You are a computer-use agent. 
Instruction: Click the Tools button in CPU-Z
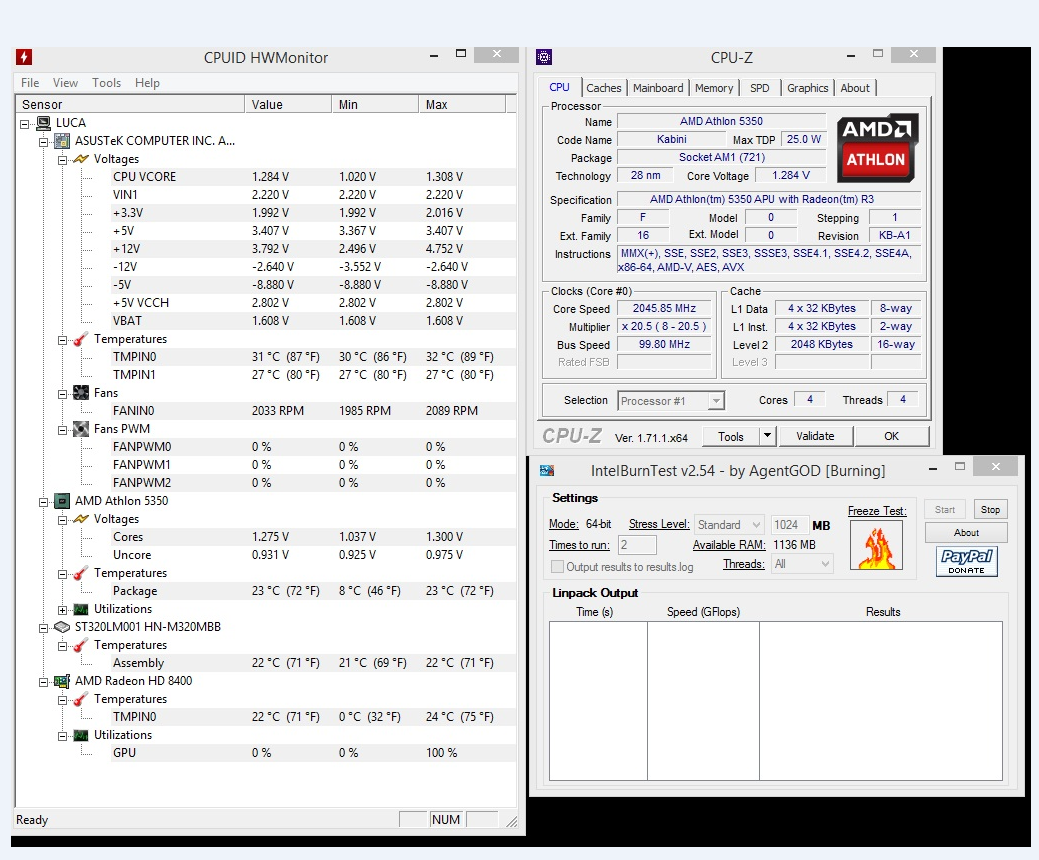[x=730, y=437]
